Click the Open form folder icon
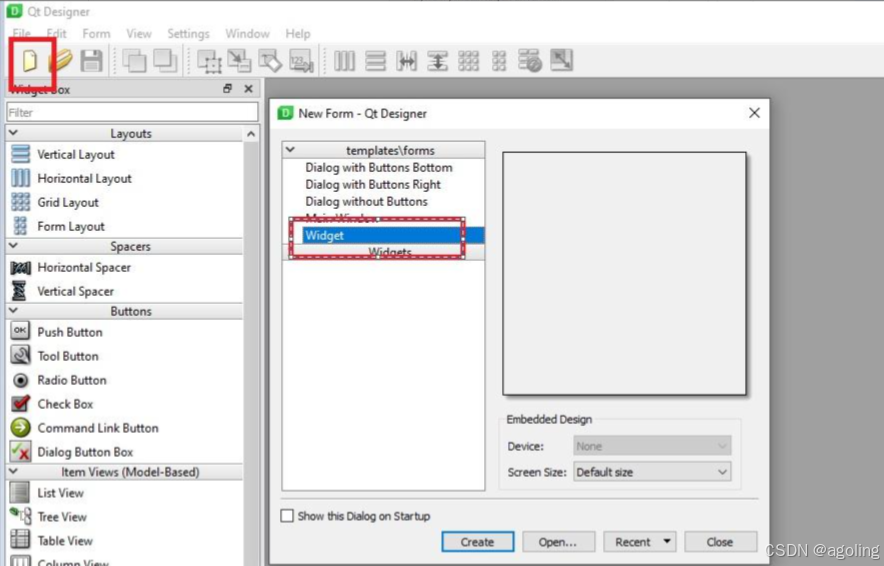The height and width of the screenshot is (566, 884). pyautogui.click(x=60, y=60)
